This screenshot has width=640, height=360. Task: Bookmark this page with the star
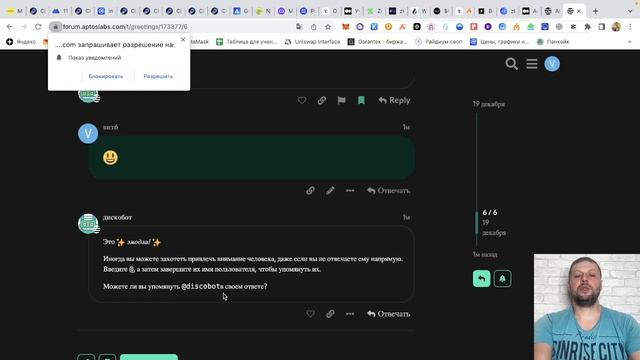pyautogui.click(x=328, y=27)
